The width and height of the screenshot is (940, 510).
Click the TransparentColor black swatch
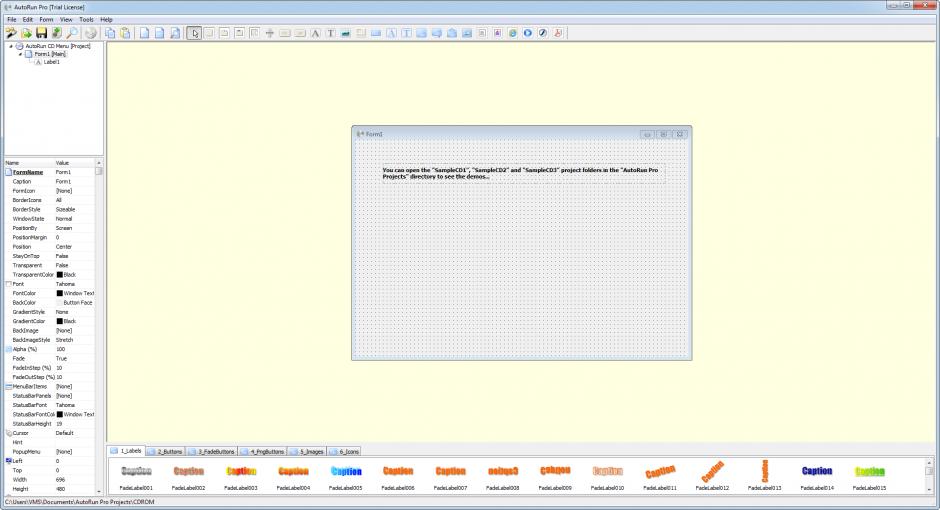click(x=59, y=274)
